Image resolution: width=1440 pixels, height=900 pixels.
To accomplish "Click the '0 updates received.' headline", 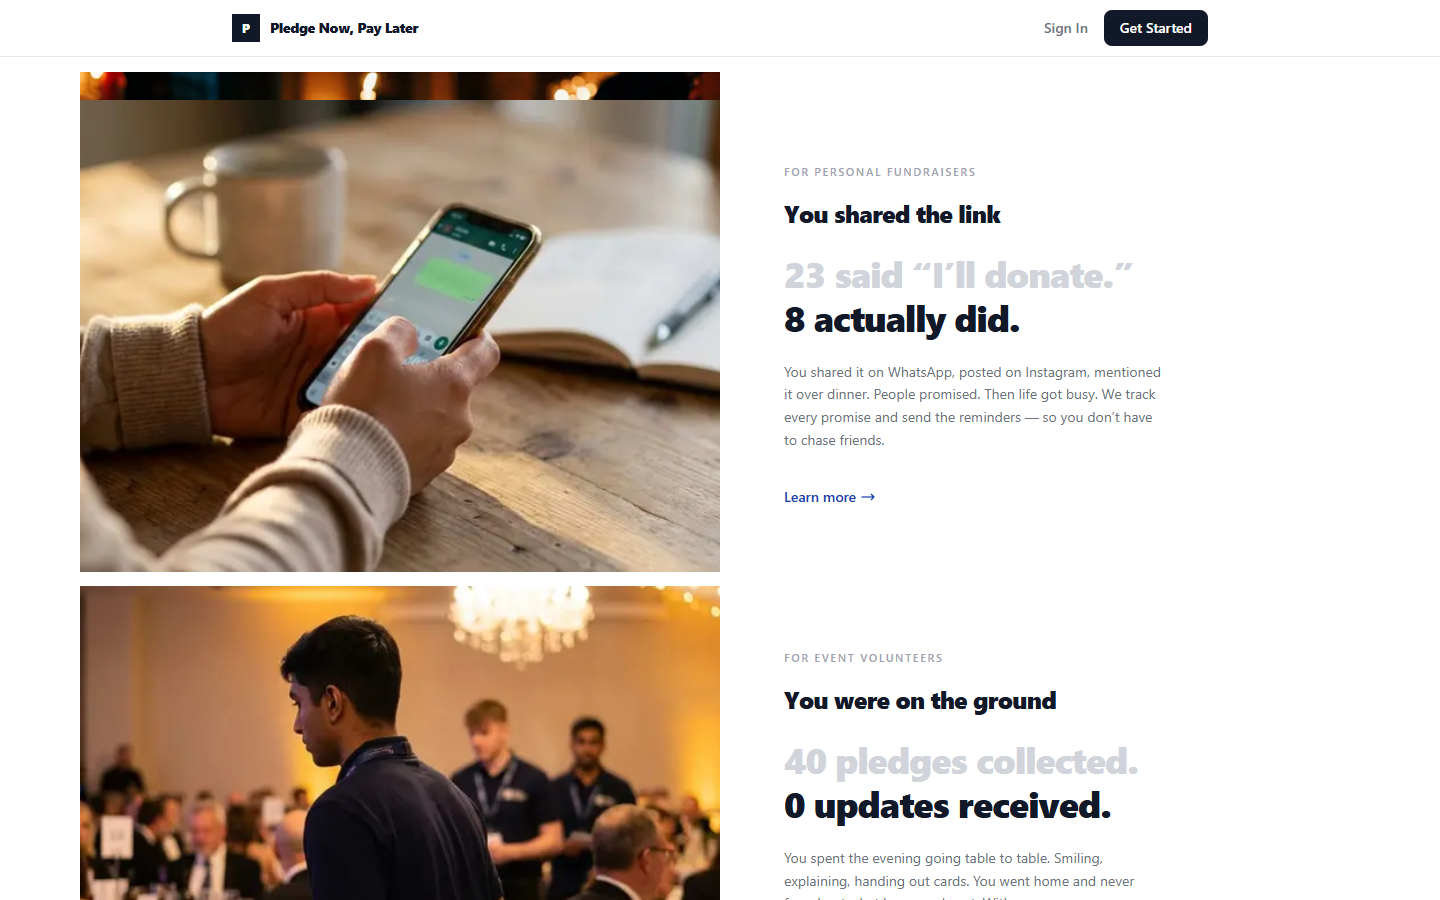I will point(947,806).
